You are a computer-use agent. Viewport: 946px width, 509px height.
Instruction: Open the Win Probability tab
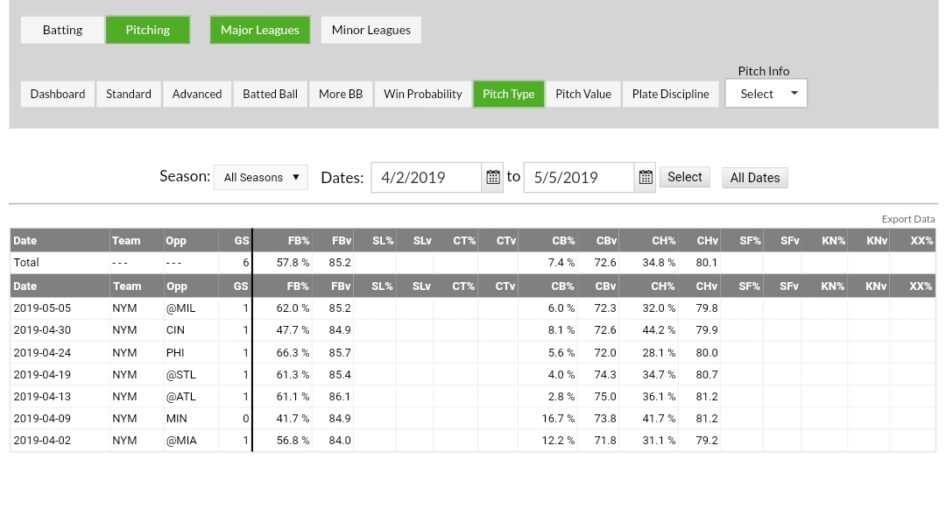[x=423, y=94]
